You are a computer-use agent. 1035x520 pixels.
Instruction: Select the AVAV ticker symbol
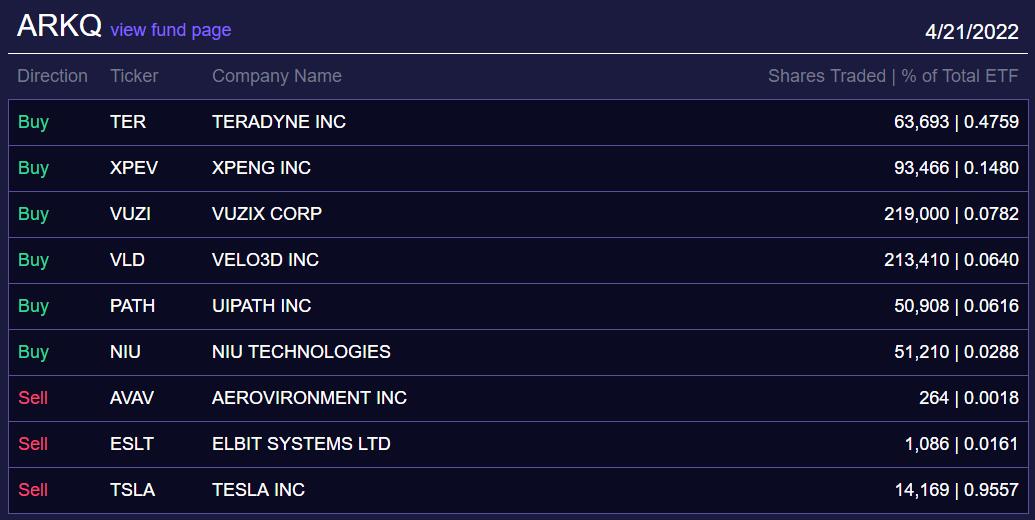tap(132, 398)
